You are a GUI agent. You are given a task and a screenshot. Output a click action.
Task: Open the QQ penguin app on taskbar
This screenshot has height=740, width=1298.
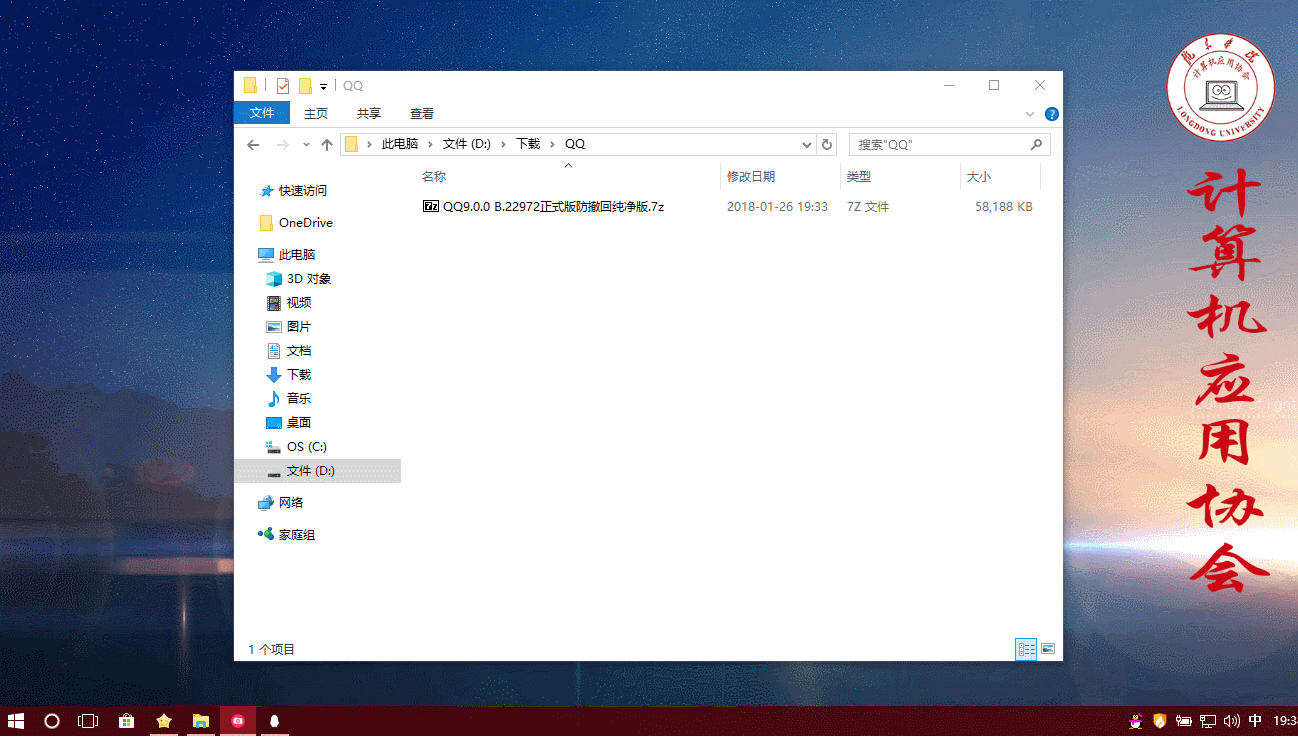275,721
